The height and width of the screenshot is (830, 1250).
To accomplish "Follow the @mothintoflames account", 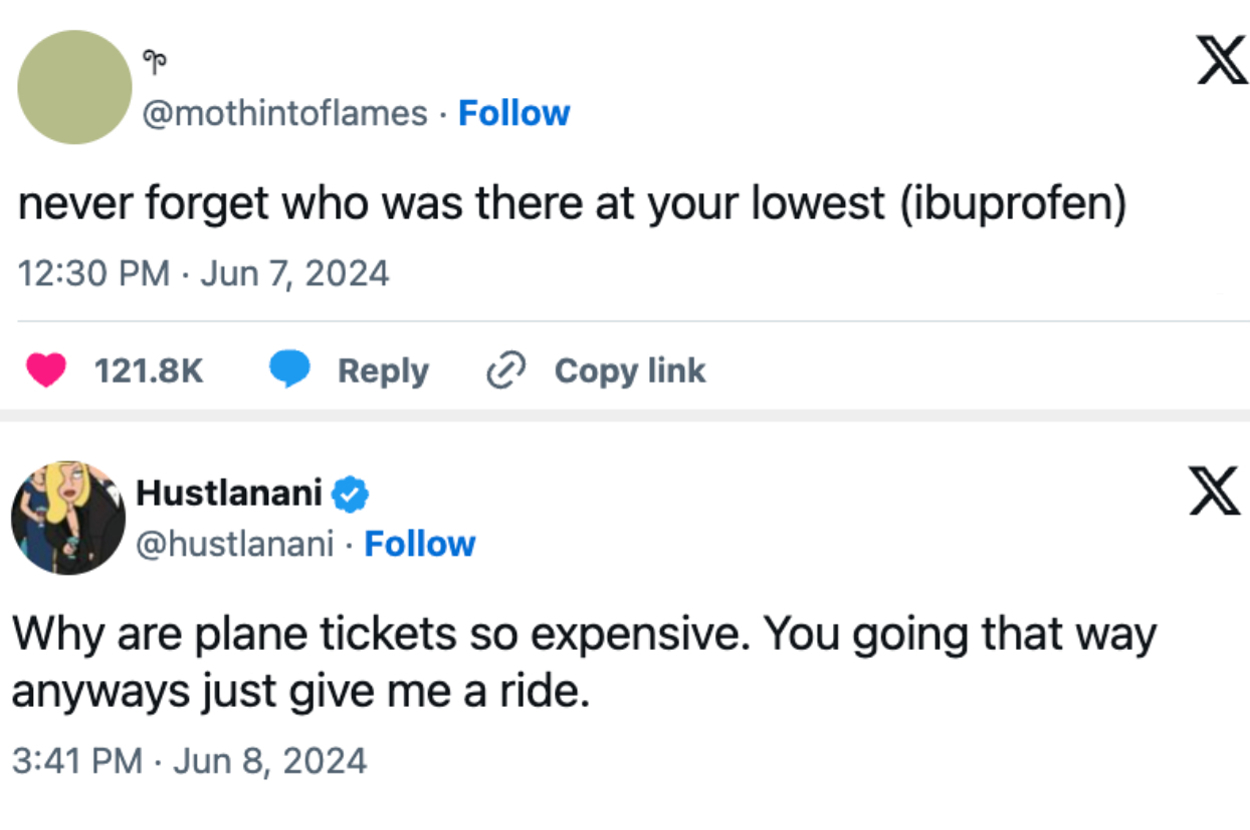I will (514, 113).
